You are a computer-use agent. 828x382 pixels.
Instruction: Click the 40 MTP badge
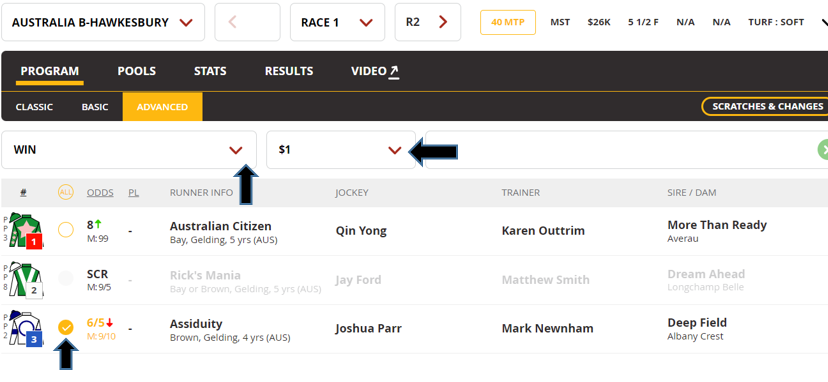508,22
